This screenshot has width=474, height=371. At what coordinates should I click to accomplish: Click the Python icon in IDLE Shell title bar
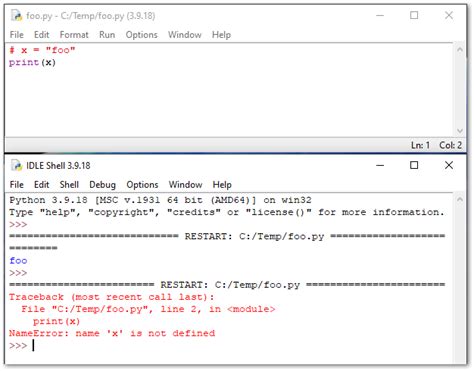(x=16, y=165)
